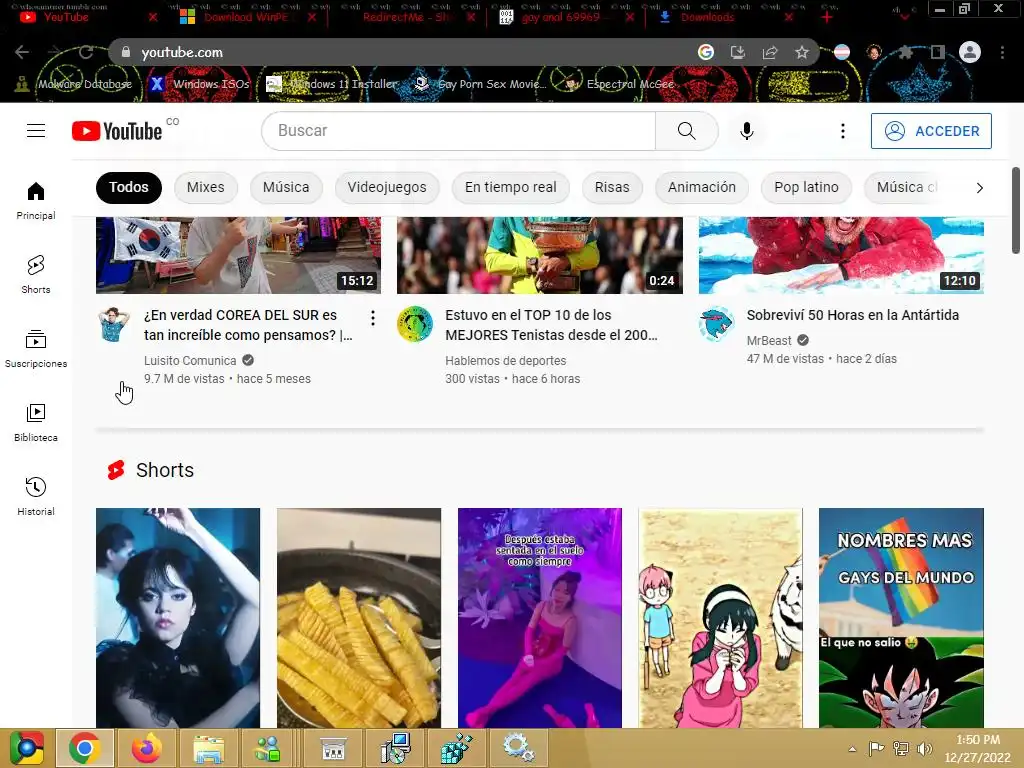1024x768 pixels.
Task: Open a new browser tab
Action: pos(827,17)
